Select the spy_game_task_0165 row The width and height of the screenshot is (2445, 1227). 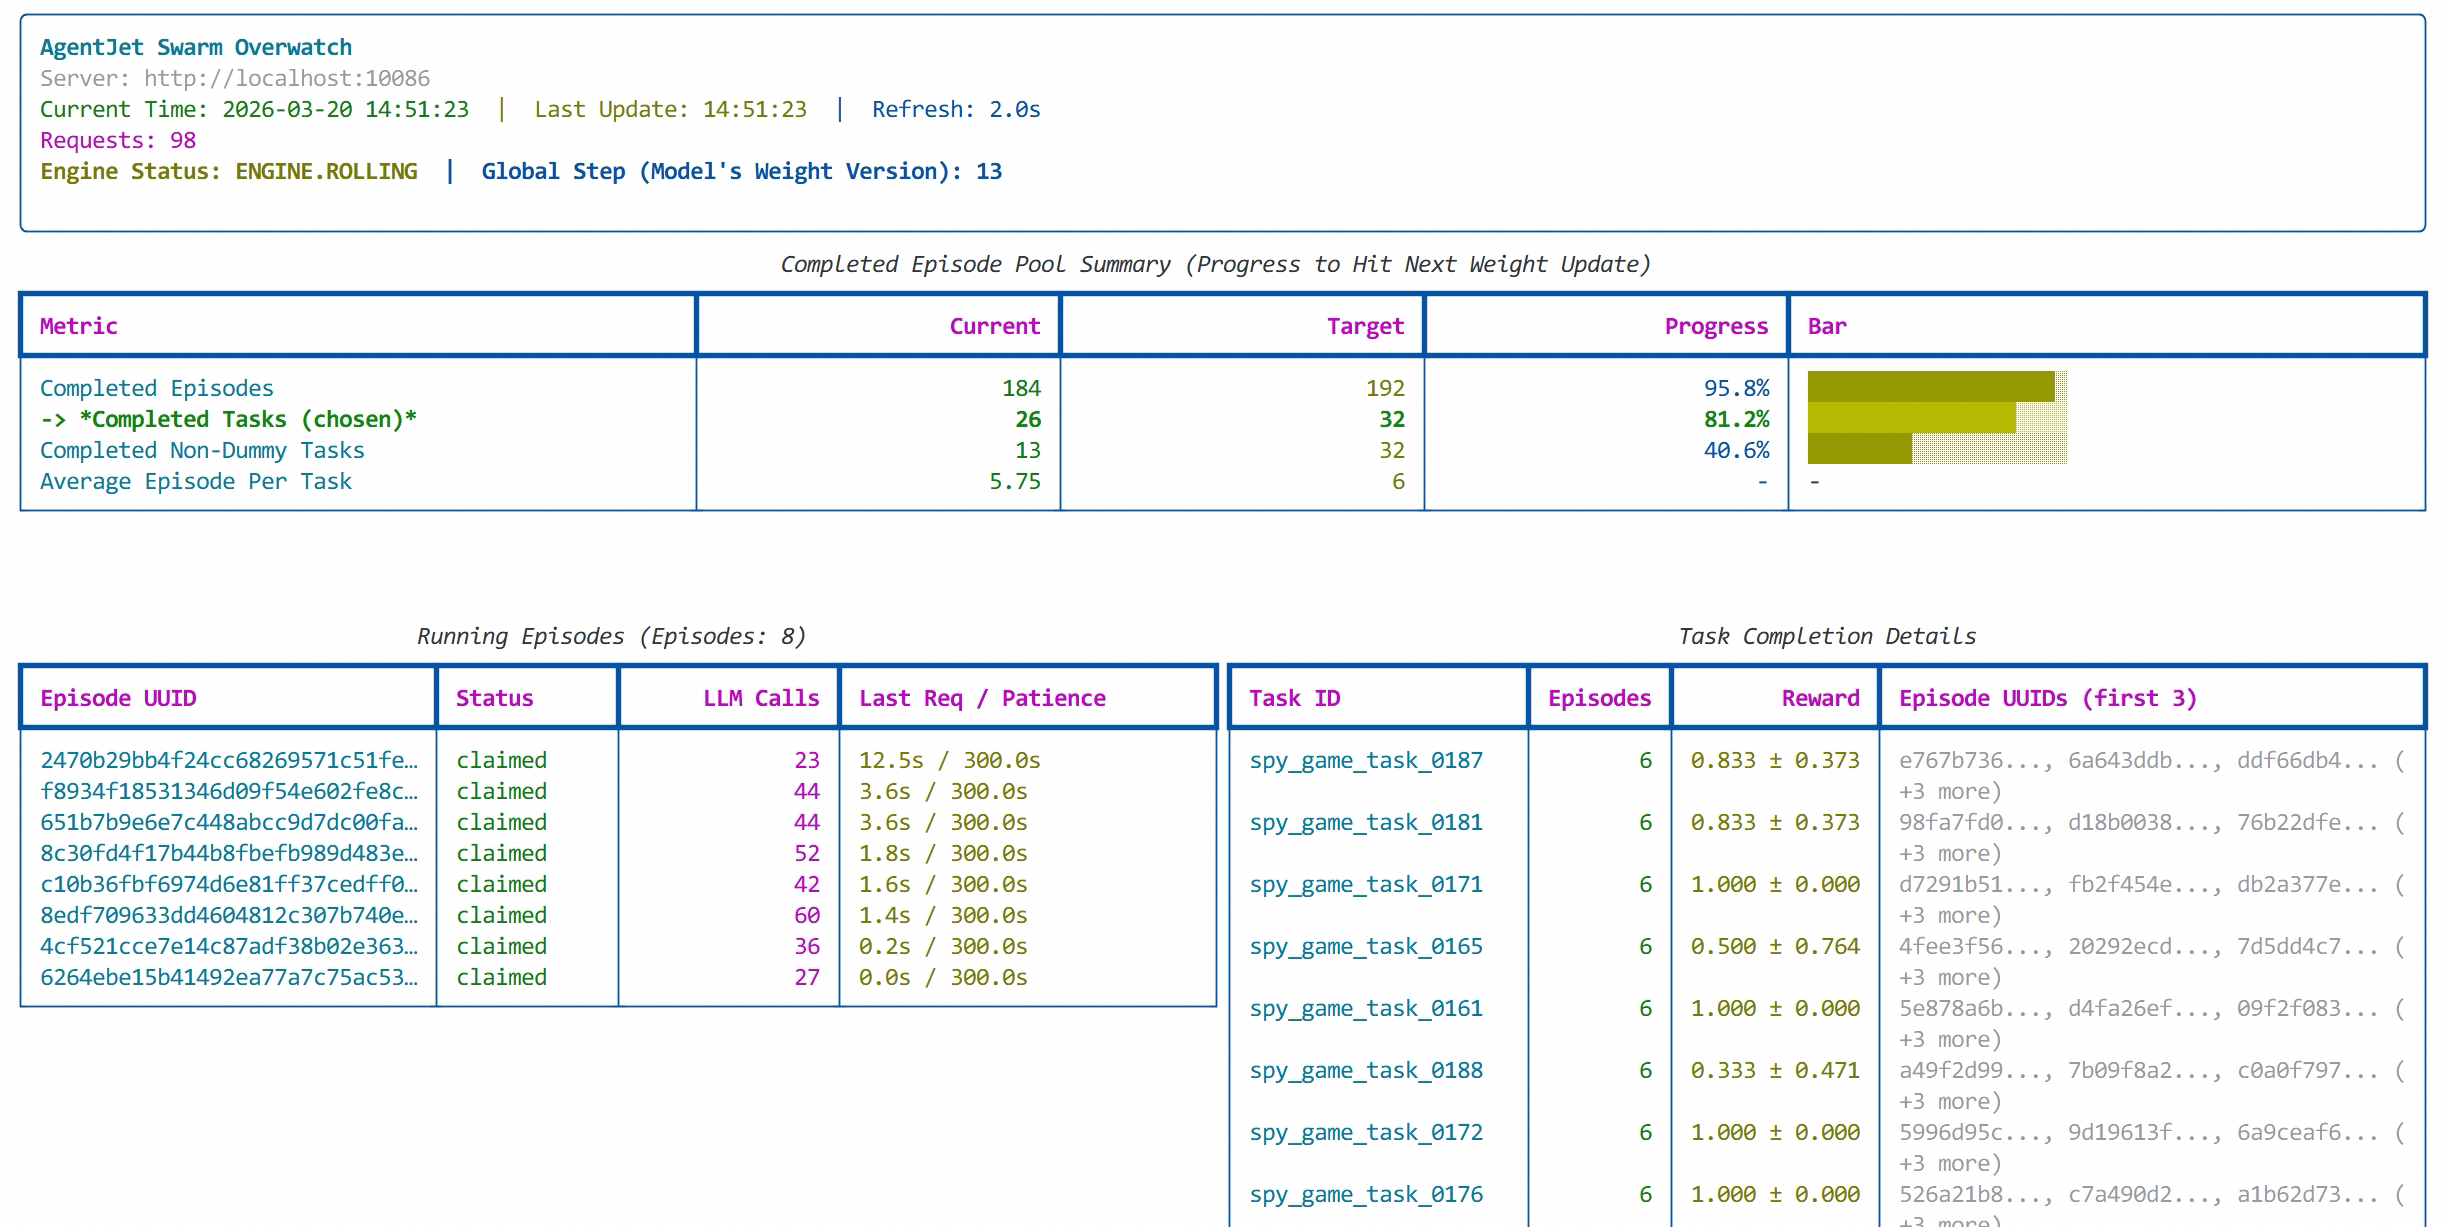1365,947
